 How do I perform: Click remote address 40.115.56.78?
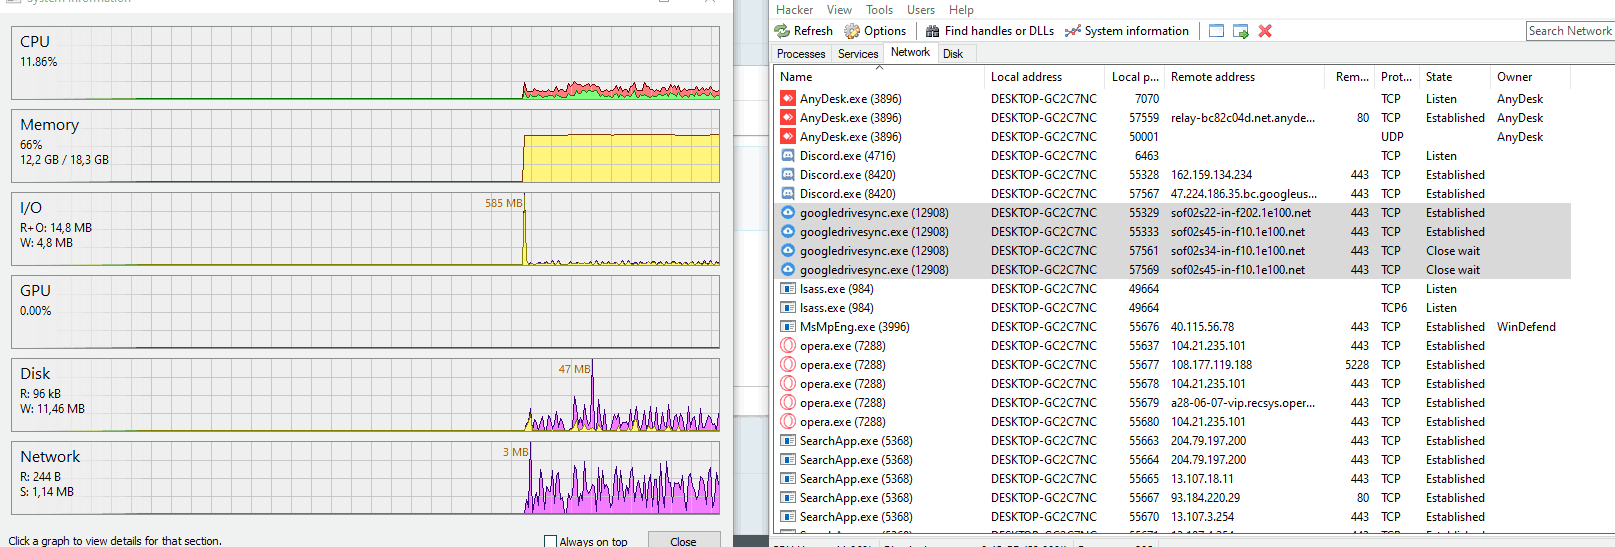click(x=1202, y=327)
